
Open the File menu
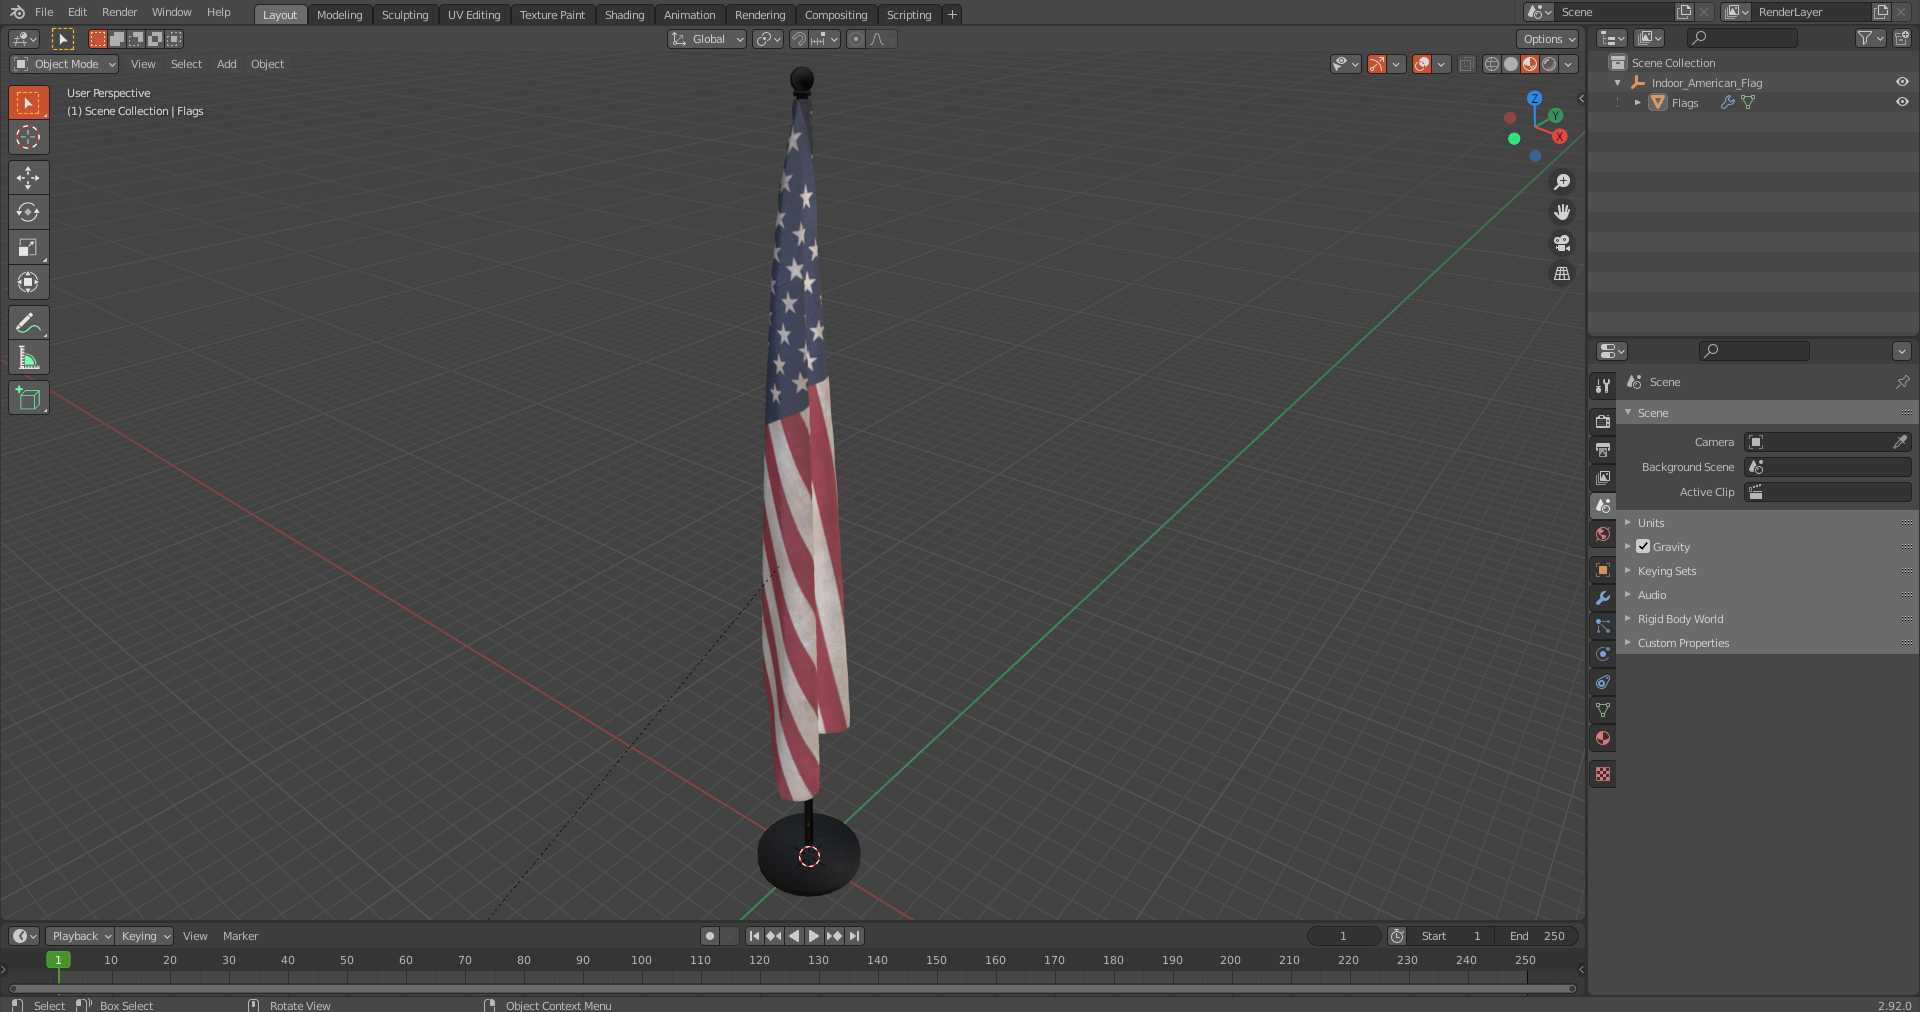(x=44, y=12)
